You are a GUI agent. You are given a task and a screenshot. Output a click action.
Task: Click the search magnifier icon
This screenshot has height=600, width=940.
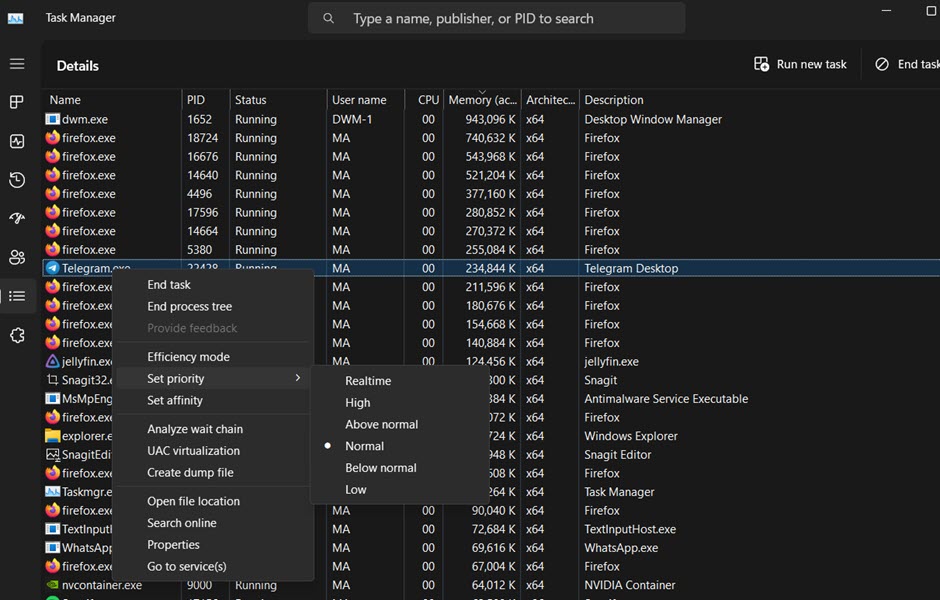tap(328, 17)
